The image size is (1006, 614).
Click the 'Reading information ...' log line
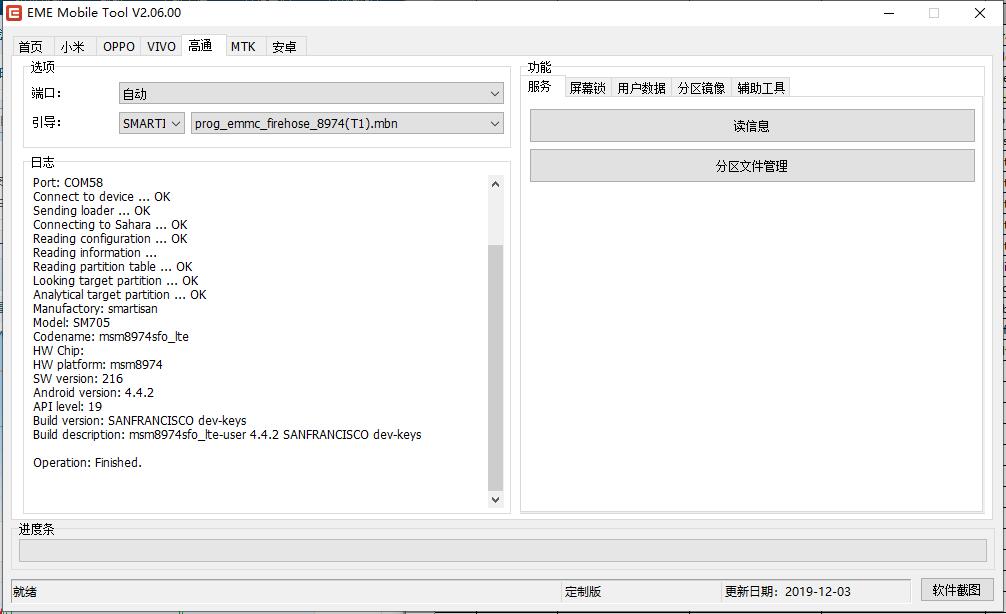95,253
